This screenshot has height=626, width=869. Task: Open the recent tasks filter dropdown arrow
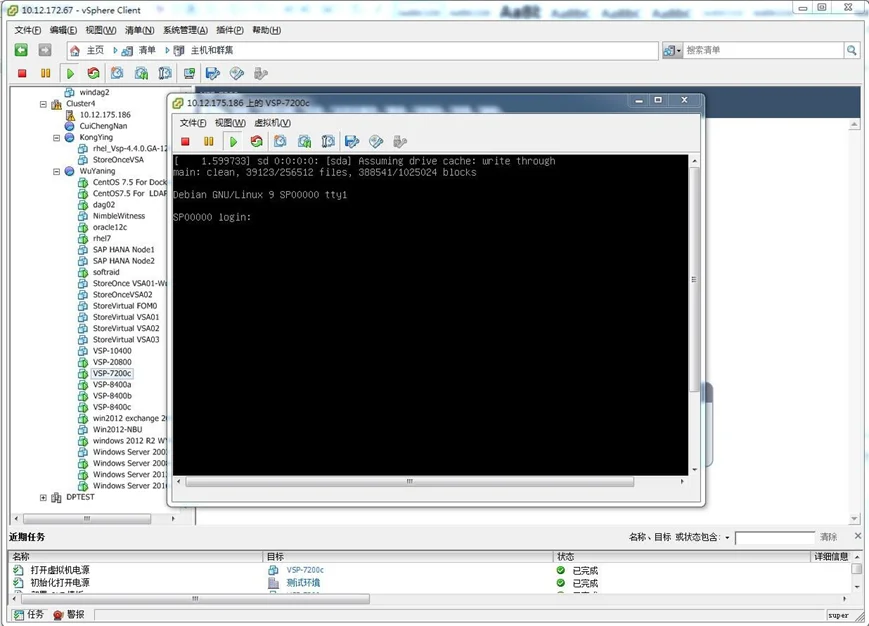coord(727,537)
